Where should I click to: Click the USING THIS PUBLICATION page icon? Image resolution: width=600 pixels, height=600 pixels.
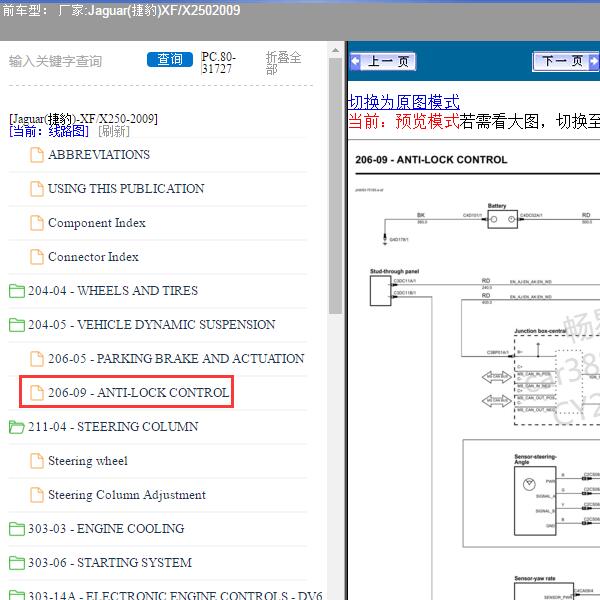click(x=37, y=189)
